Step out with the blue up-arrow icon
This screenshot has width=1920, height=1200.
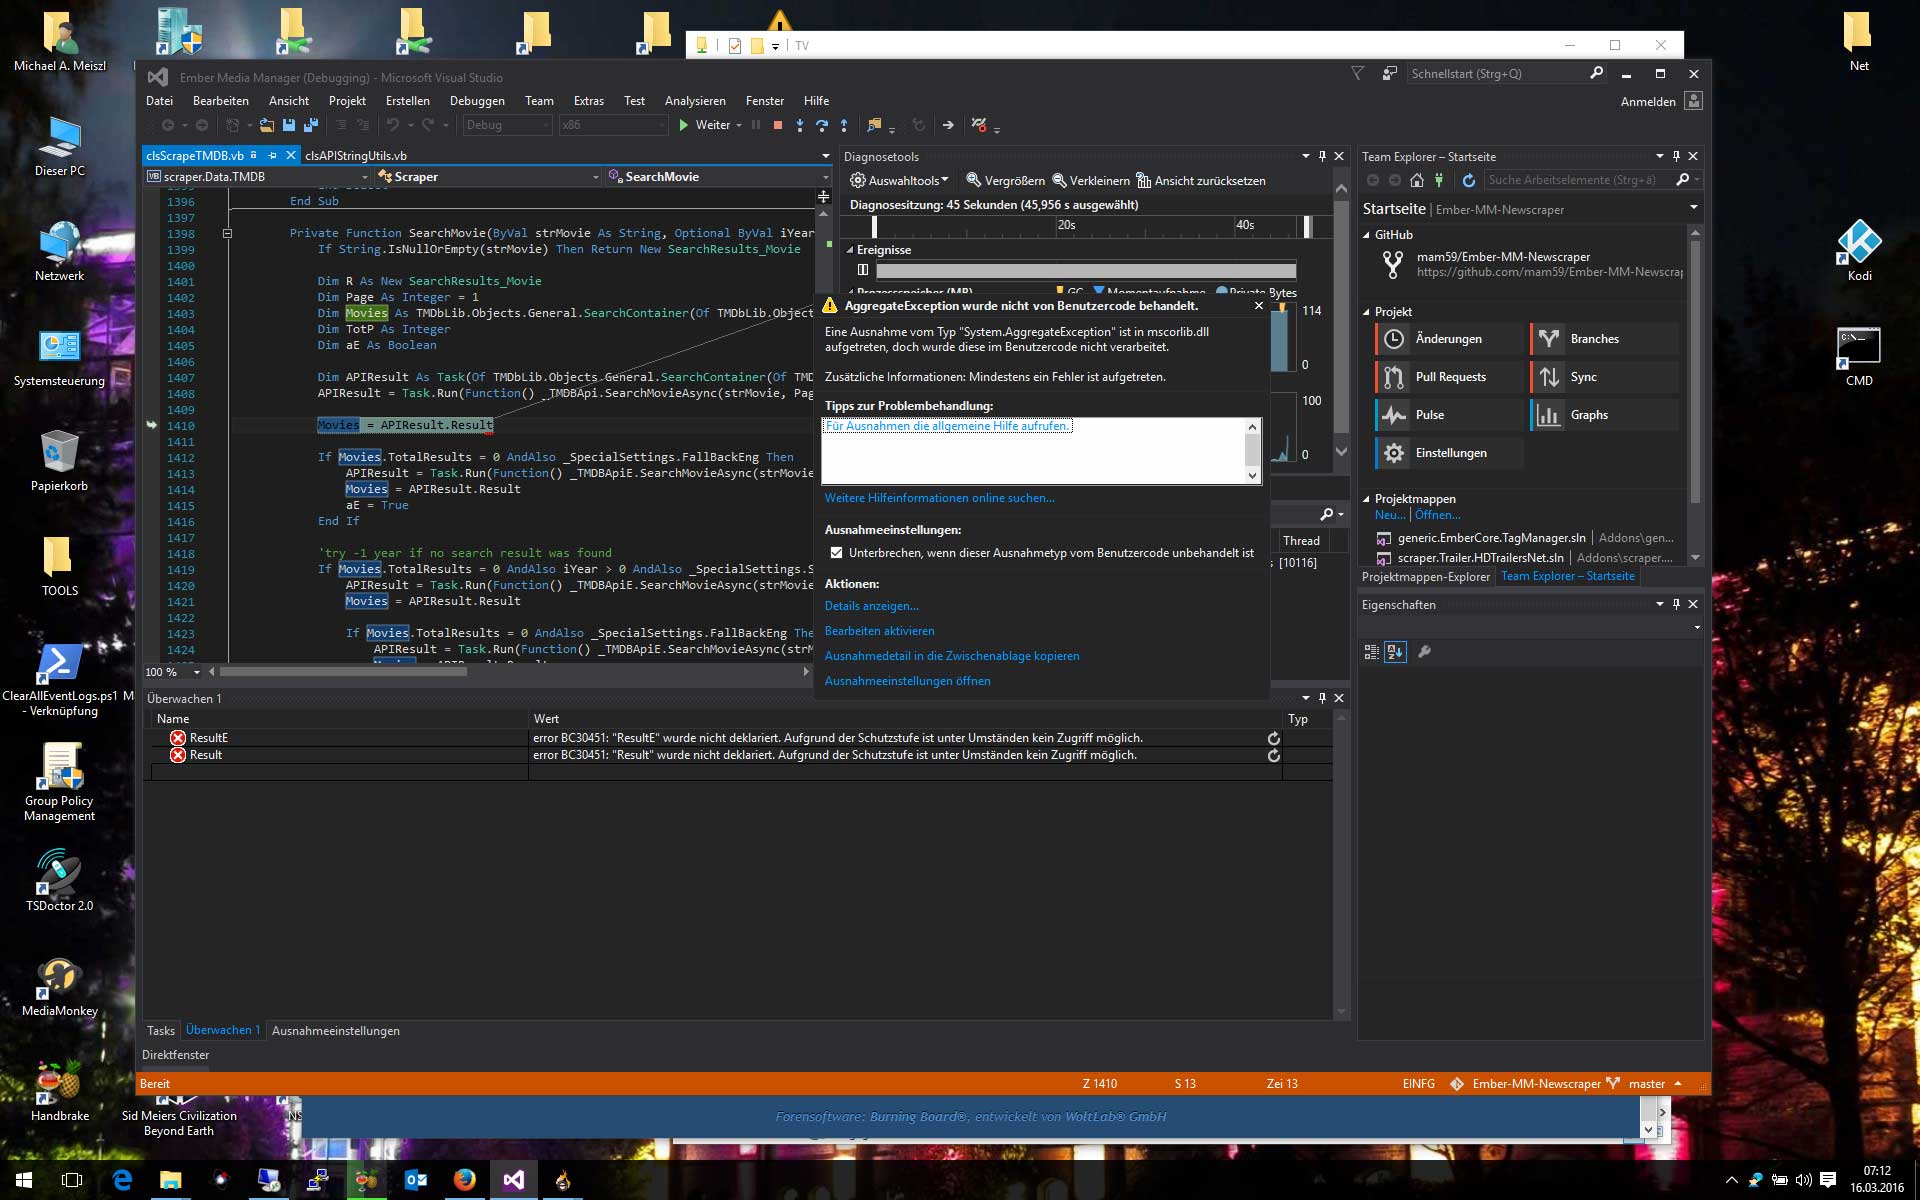tap(844, 125)
